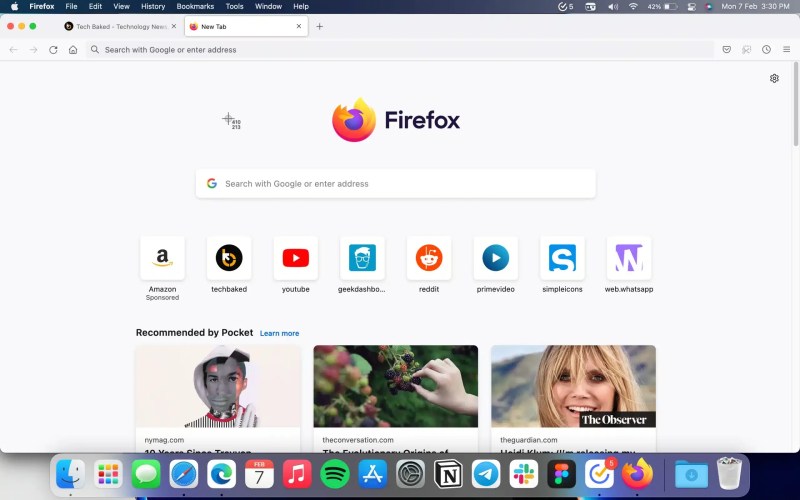Open theconversation.com berries story thumbnail
800x500 pixels.
click(396, 386)
